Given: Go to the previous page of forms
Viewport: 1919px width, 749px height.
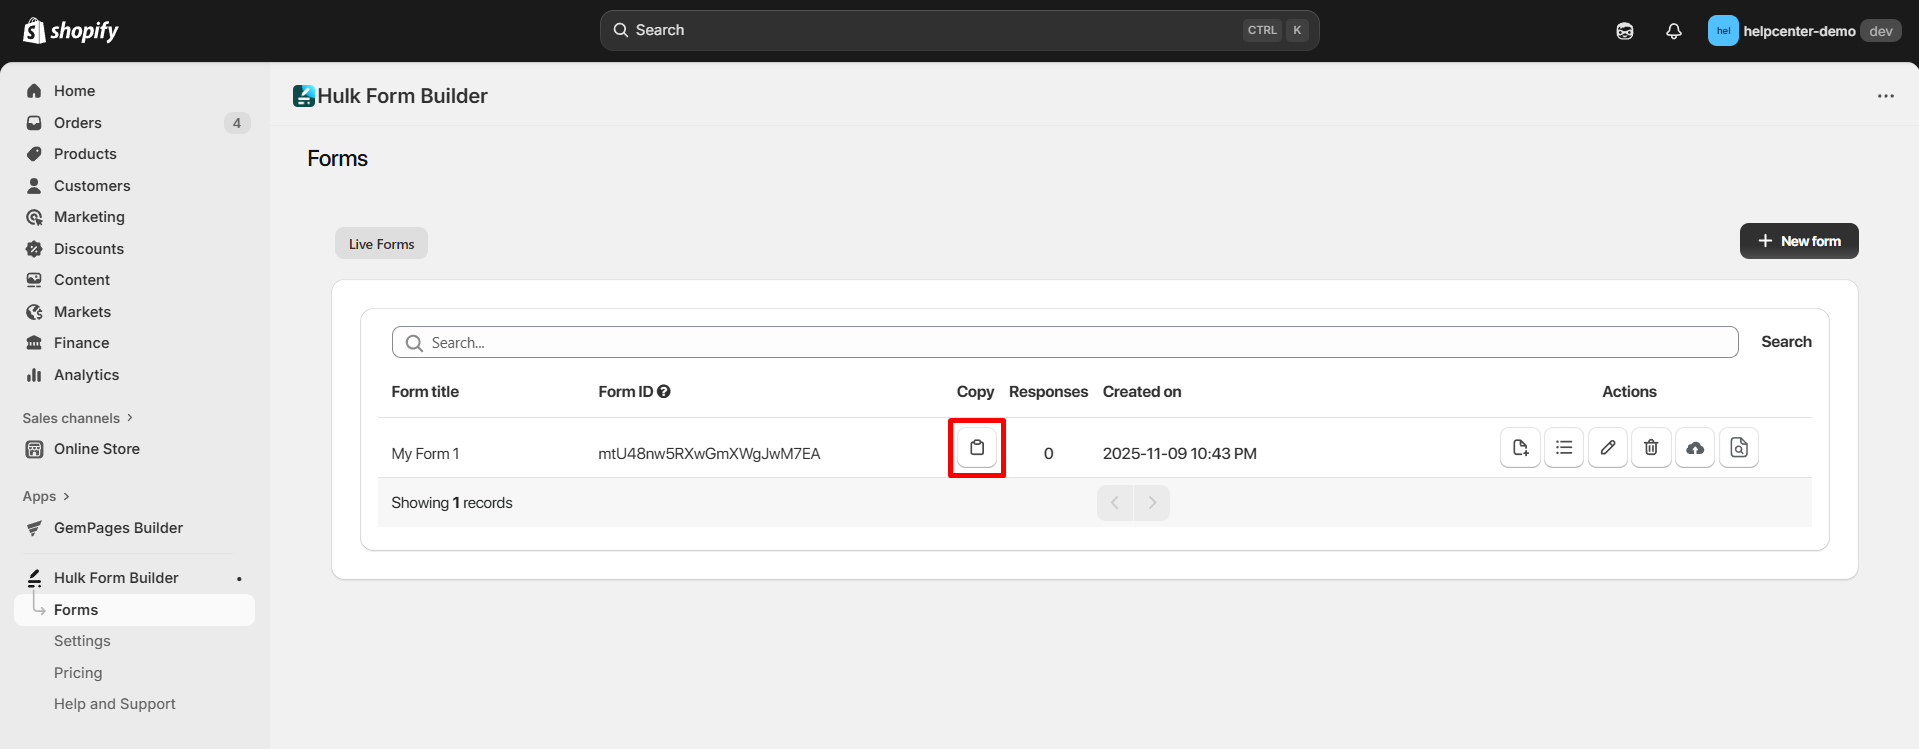Looking at the screenshot, I should [1115, 503].
